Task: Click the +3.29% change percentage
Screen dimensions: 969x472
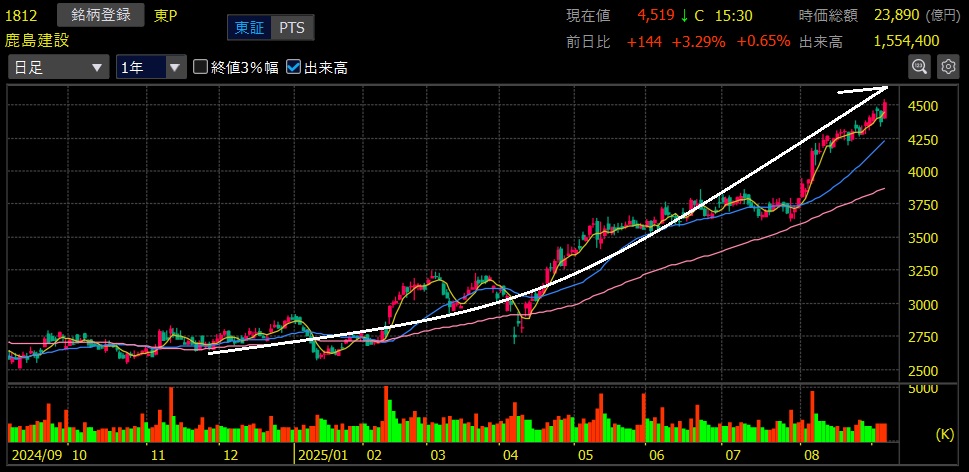Action: 698,41
